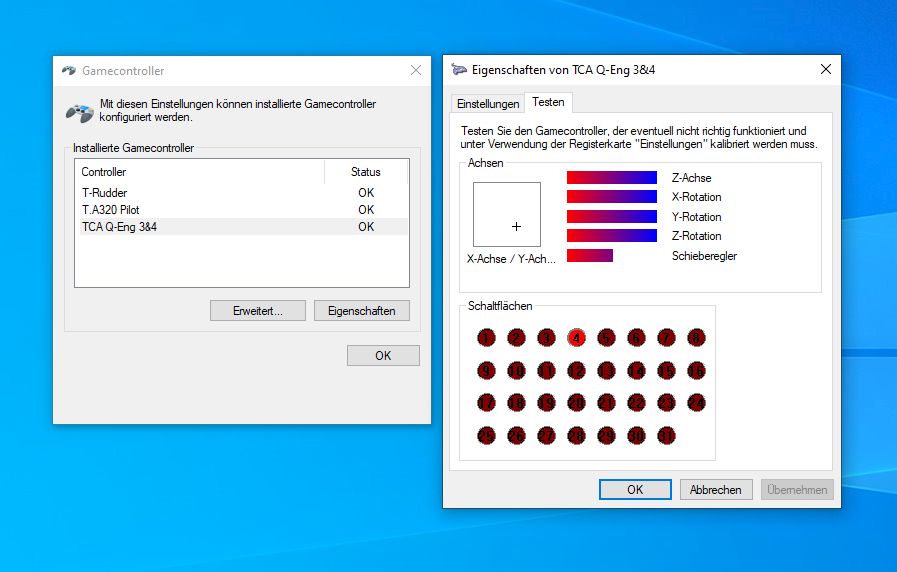Click button indicator number 25

point(486,435)
